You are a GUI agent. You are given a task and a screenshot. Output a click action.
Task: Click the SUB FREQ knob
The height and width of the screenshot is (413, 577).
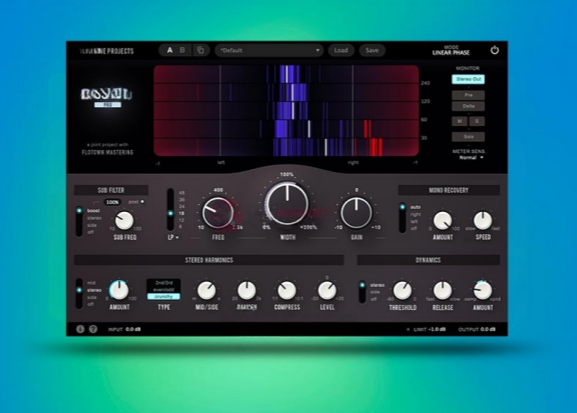pos(124,220)
